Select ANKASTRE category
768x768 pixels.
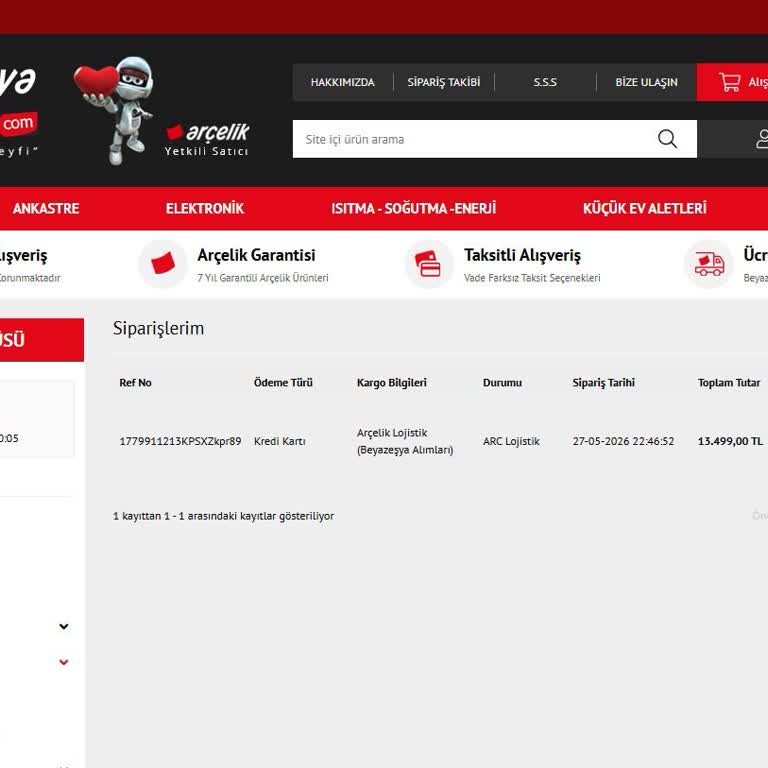point(46,209)
